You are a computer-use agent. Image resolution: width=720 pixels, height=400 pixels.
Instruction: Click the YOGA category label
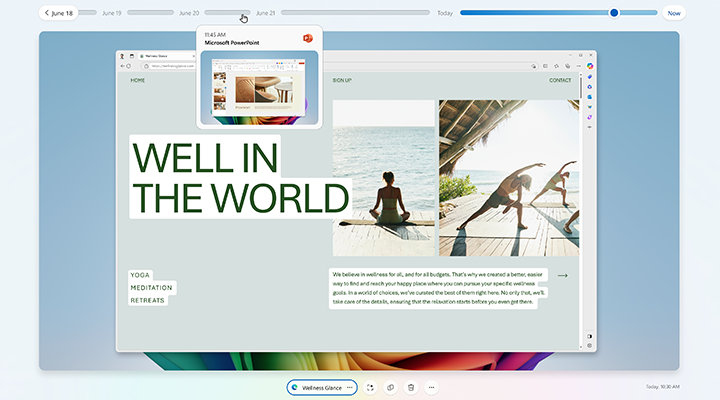pyautogui.click(x=140, y=275)
